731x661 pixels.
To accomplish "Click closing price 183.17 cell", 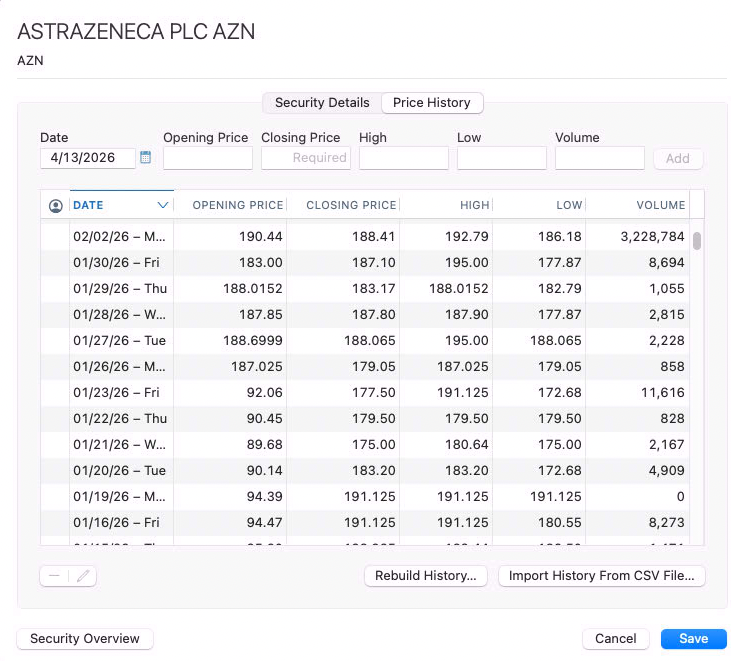I will [373, 289].
